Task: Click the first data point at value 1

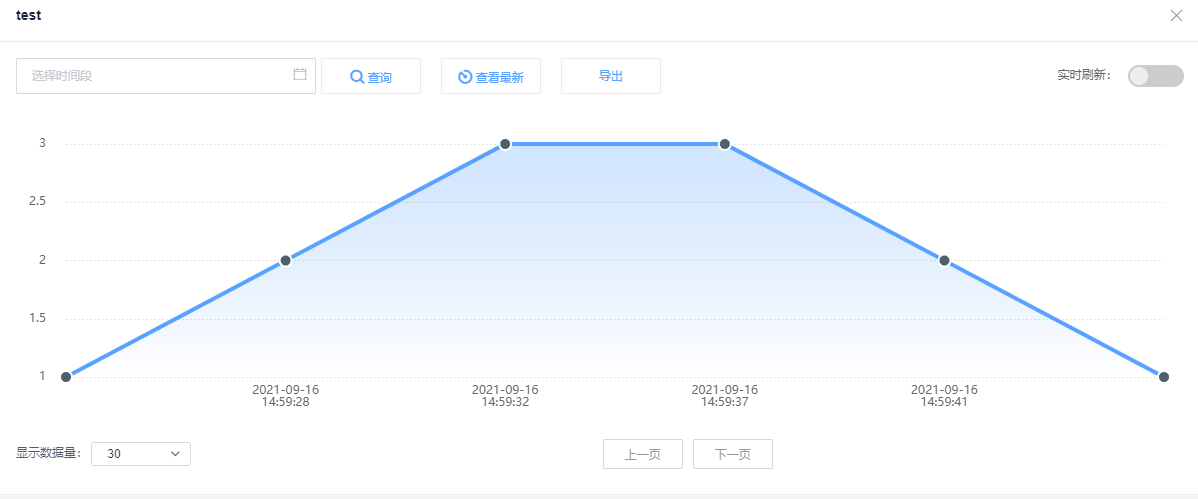Action: tap(66, 377)
